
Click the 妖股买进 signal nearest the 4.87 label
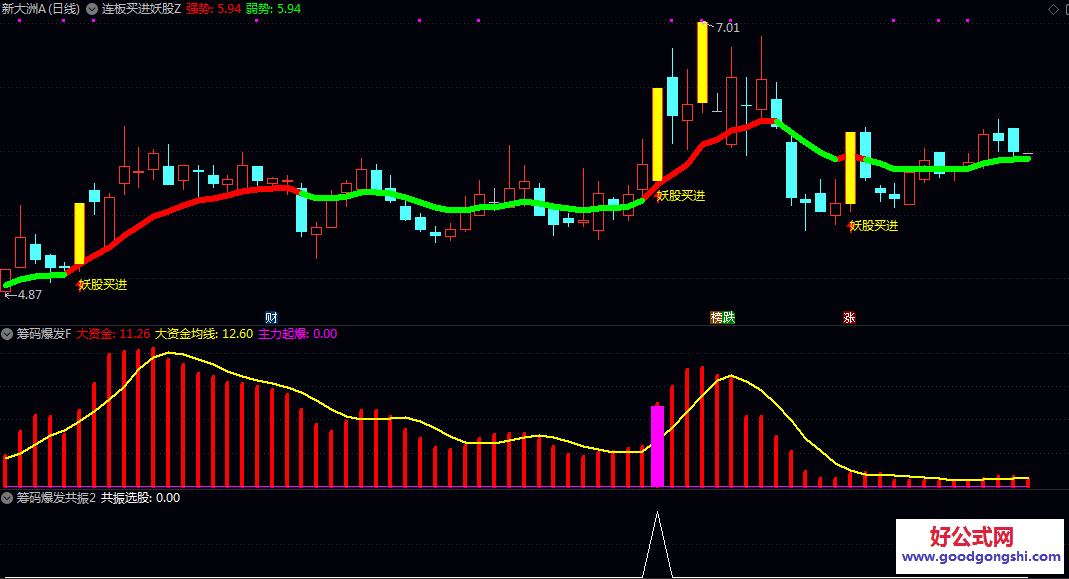(103, 285)
